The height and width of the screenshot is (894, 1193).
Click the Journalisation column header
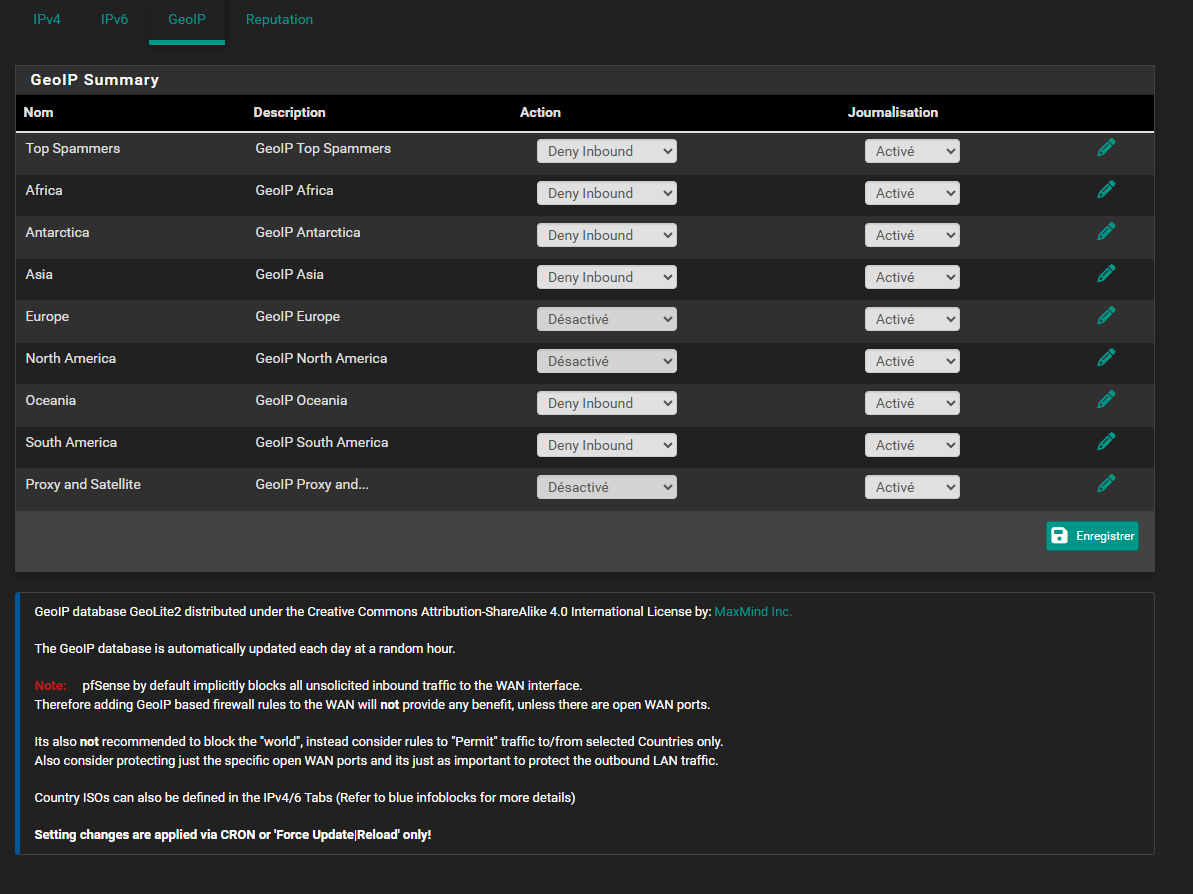(892, 113)
